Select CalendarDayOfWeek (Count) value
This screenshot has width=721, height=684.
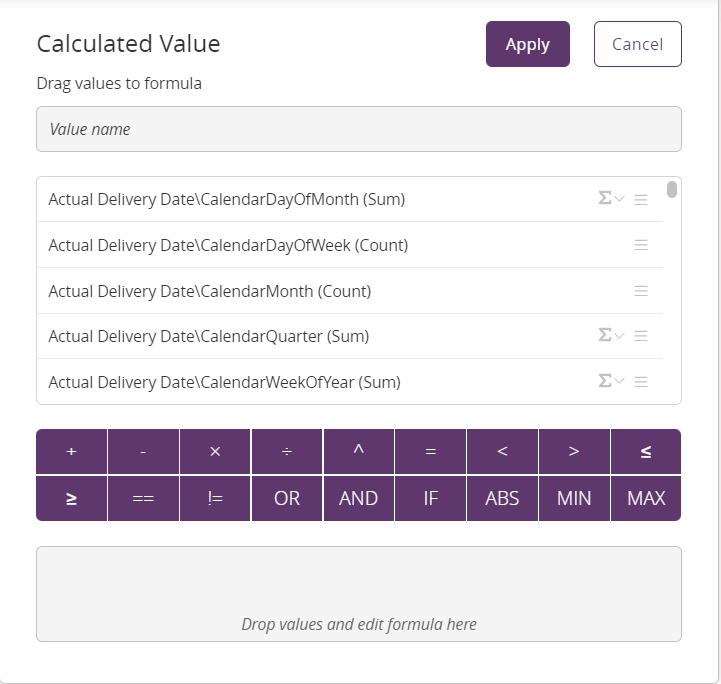pyautogui.click(x=228, y=245)
